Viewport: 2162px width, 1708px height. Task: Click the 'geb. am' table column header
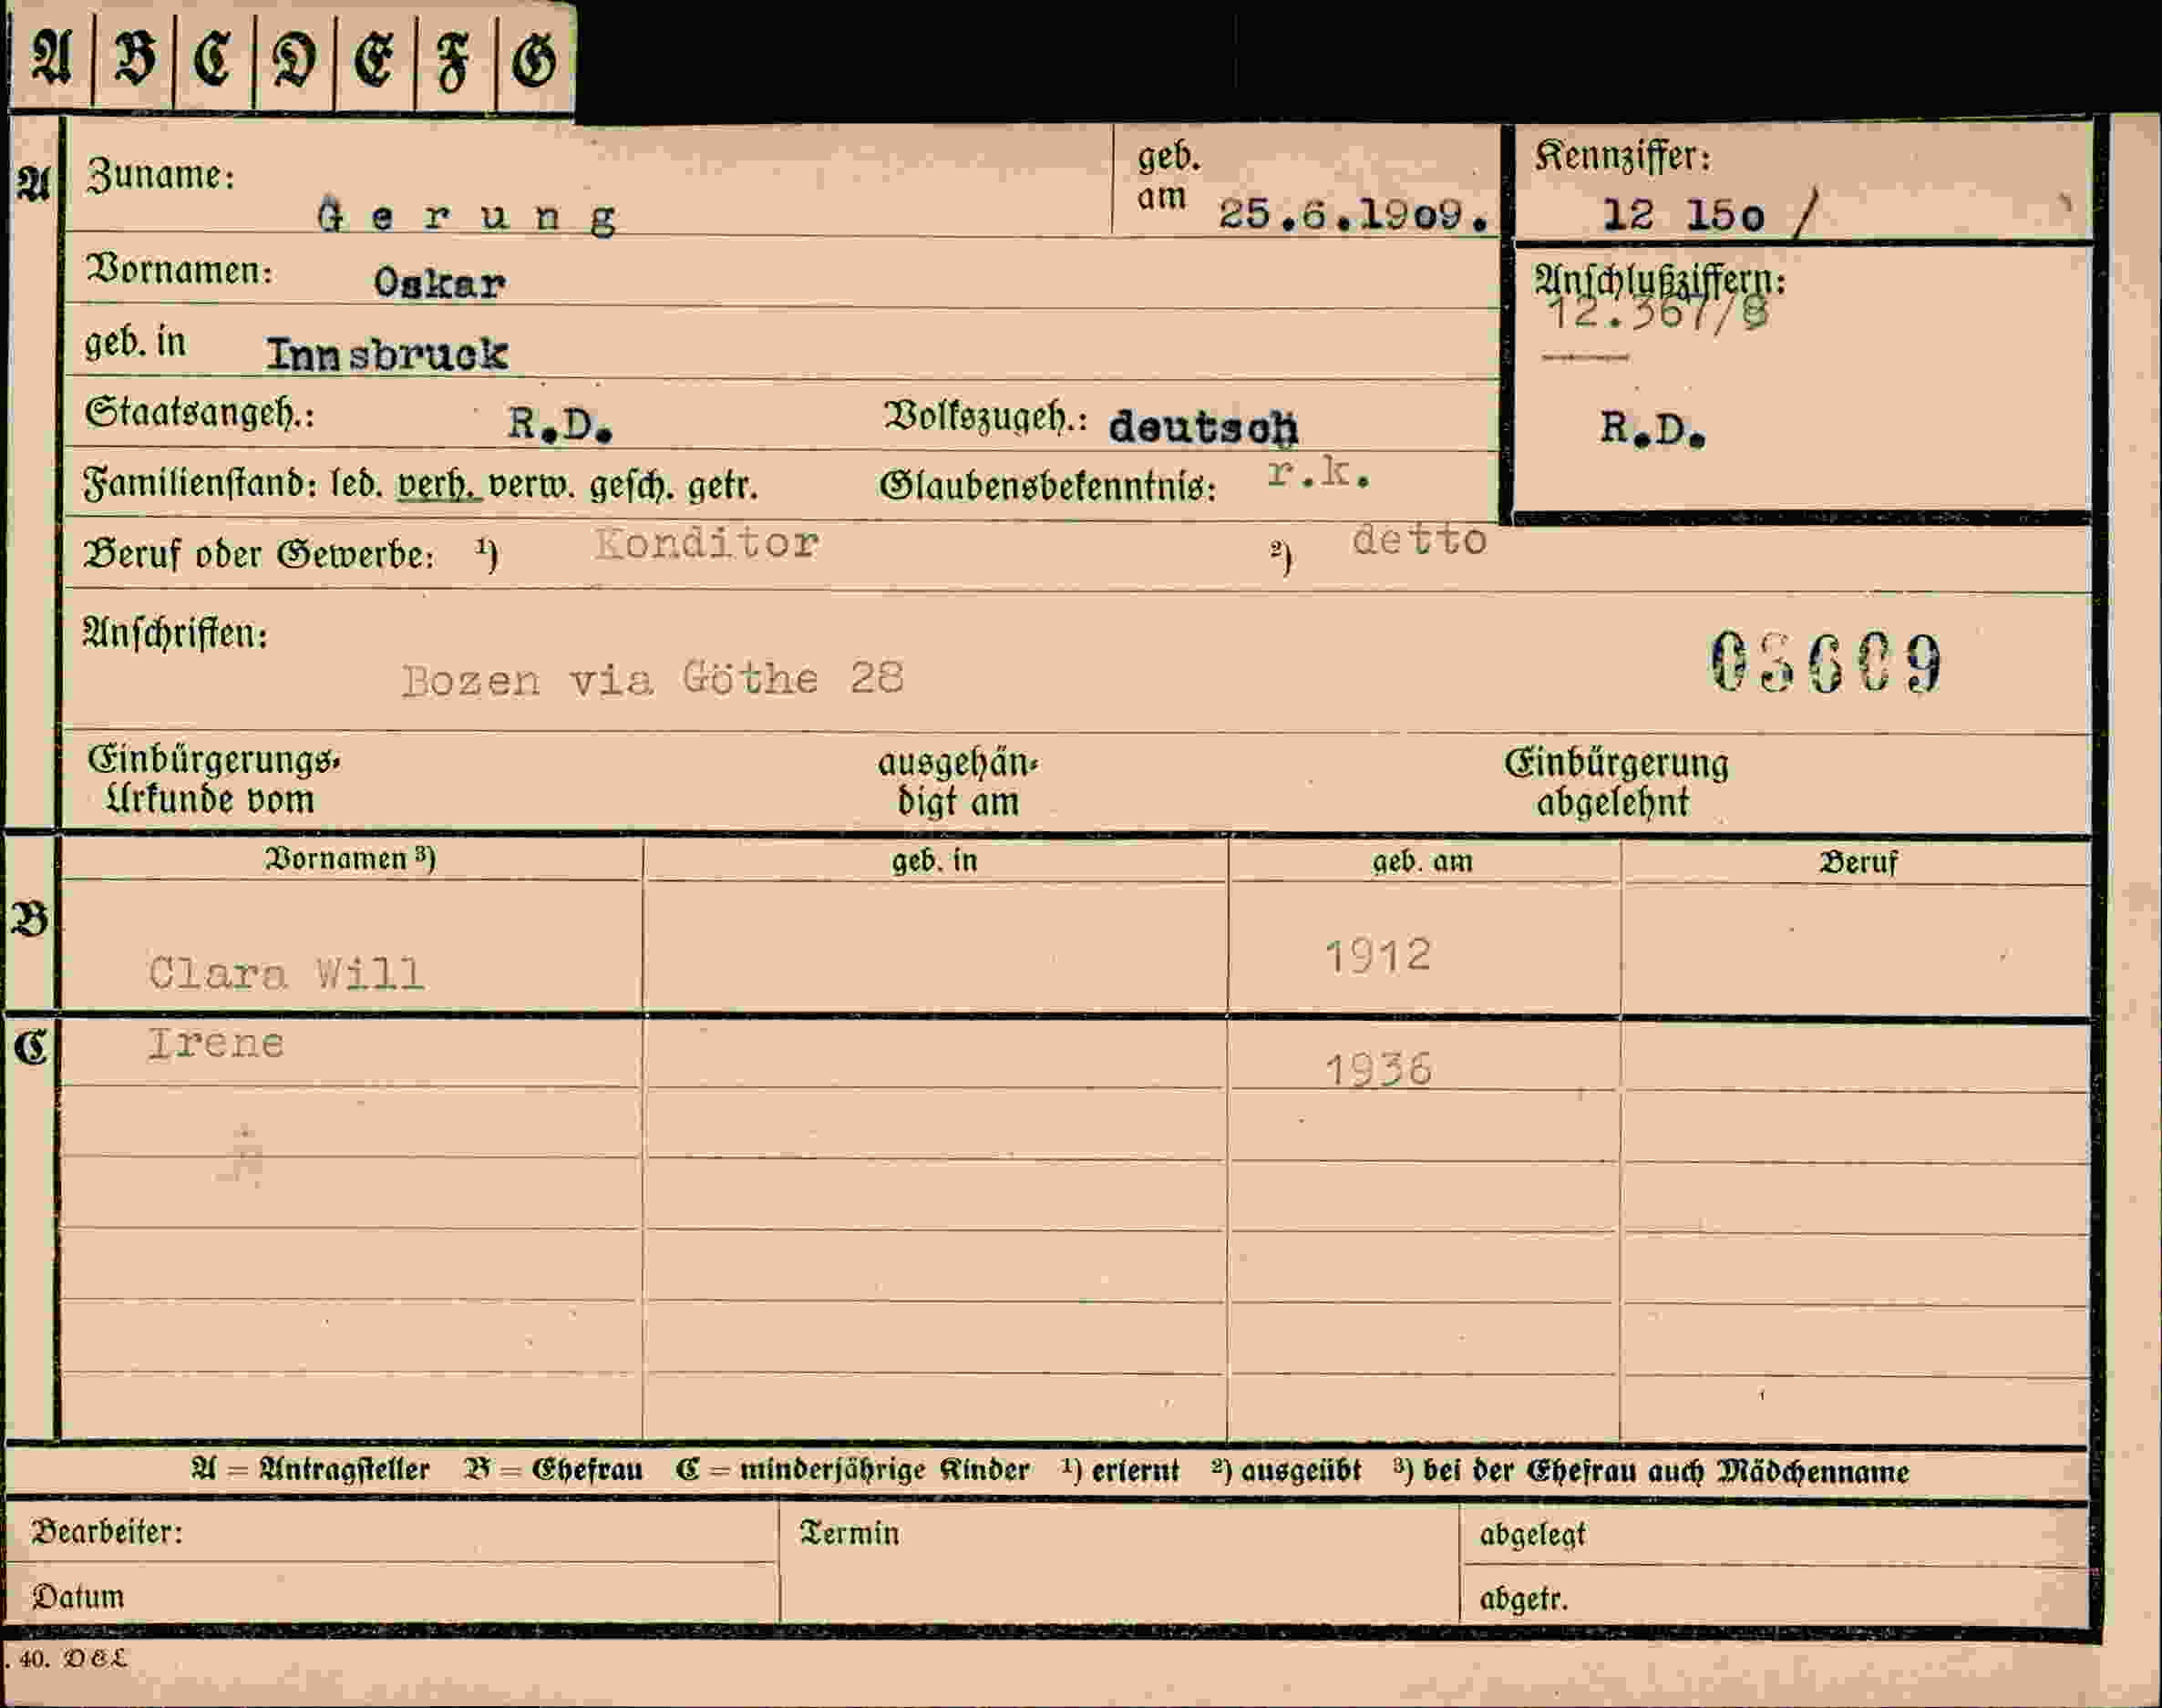coord(1422,861)
